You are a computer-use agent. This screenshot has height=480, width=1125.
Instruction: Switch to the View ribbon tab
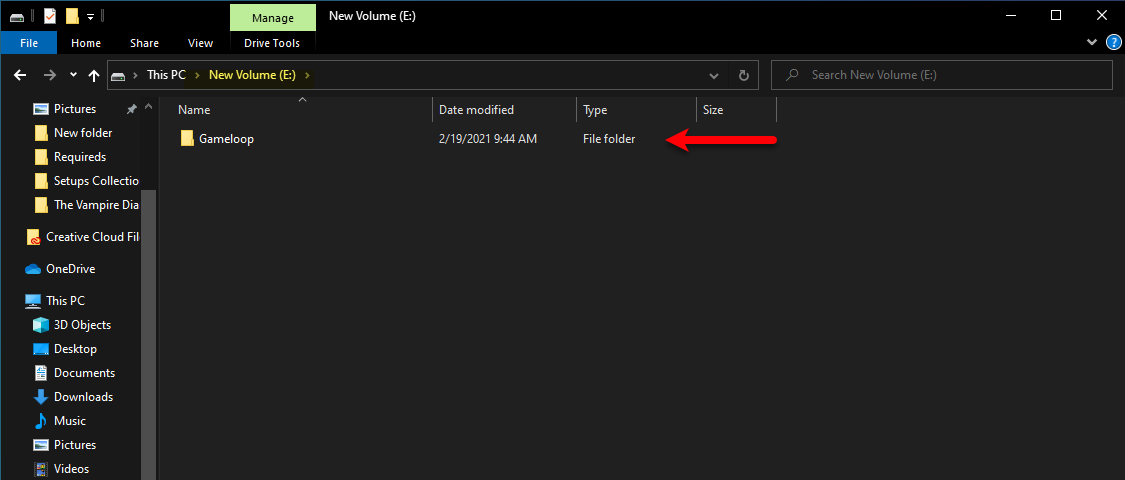tap(200, 43)
